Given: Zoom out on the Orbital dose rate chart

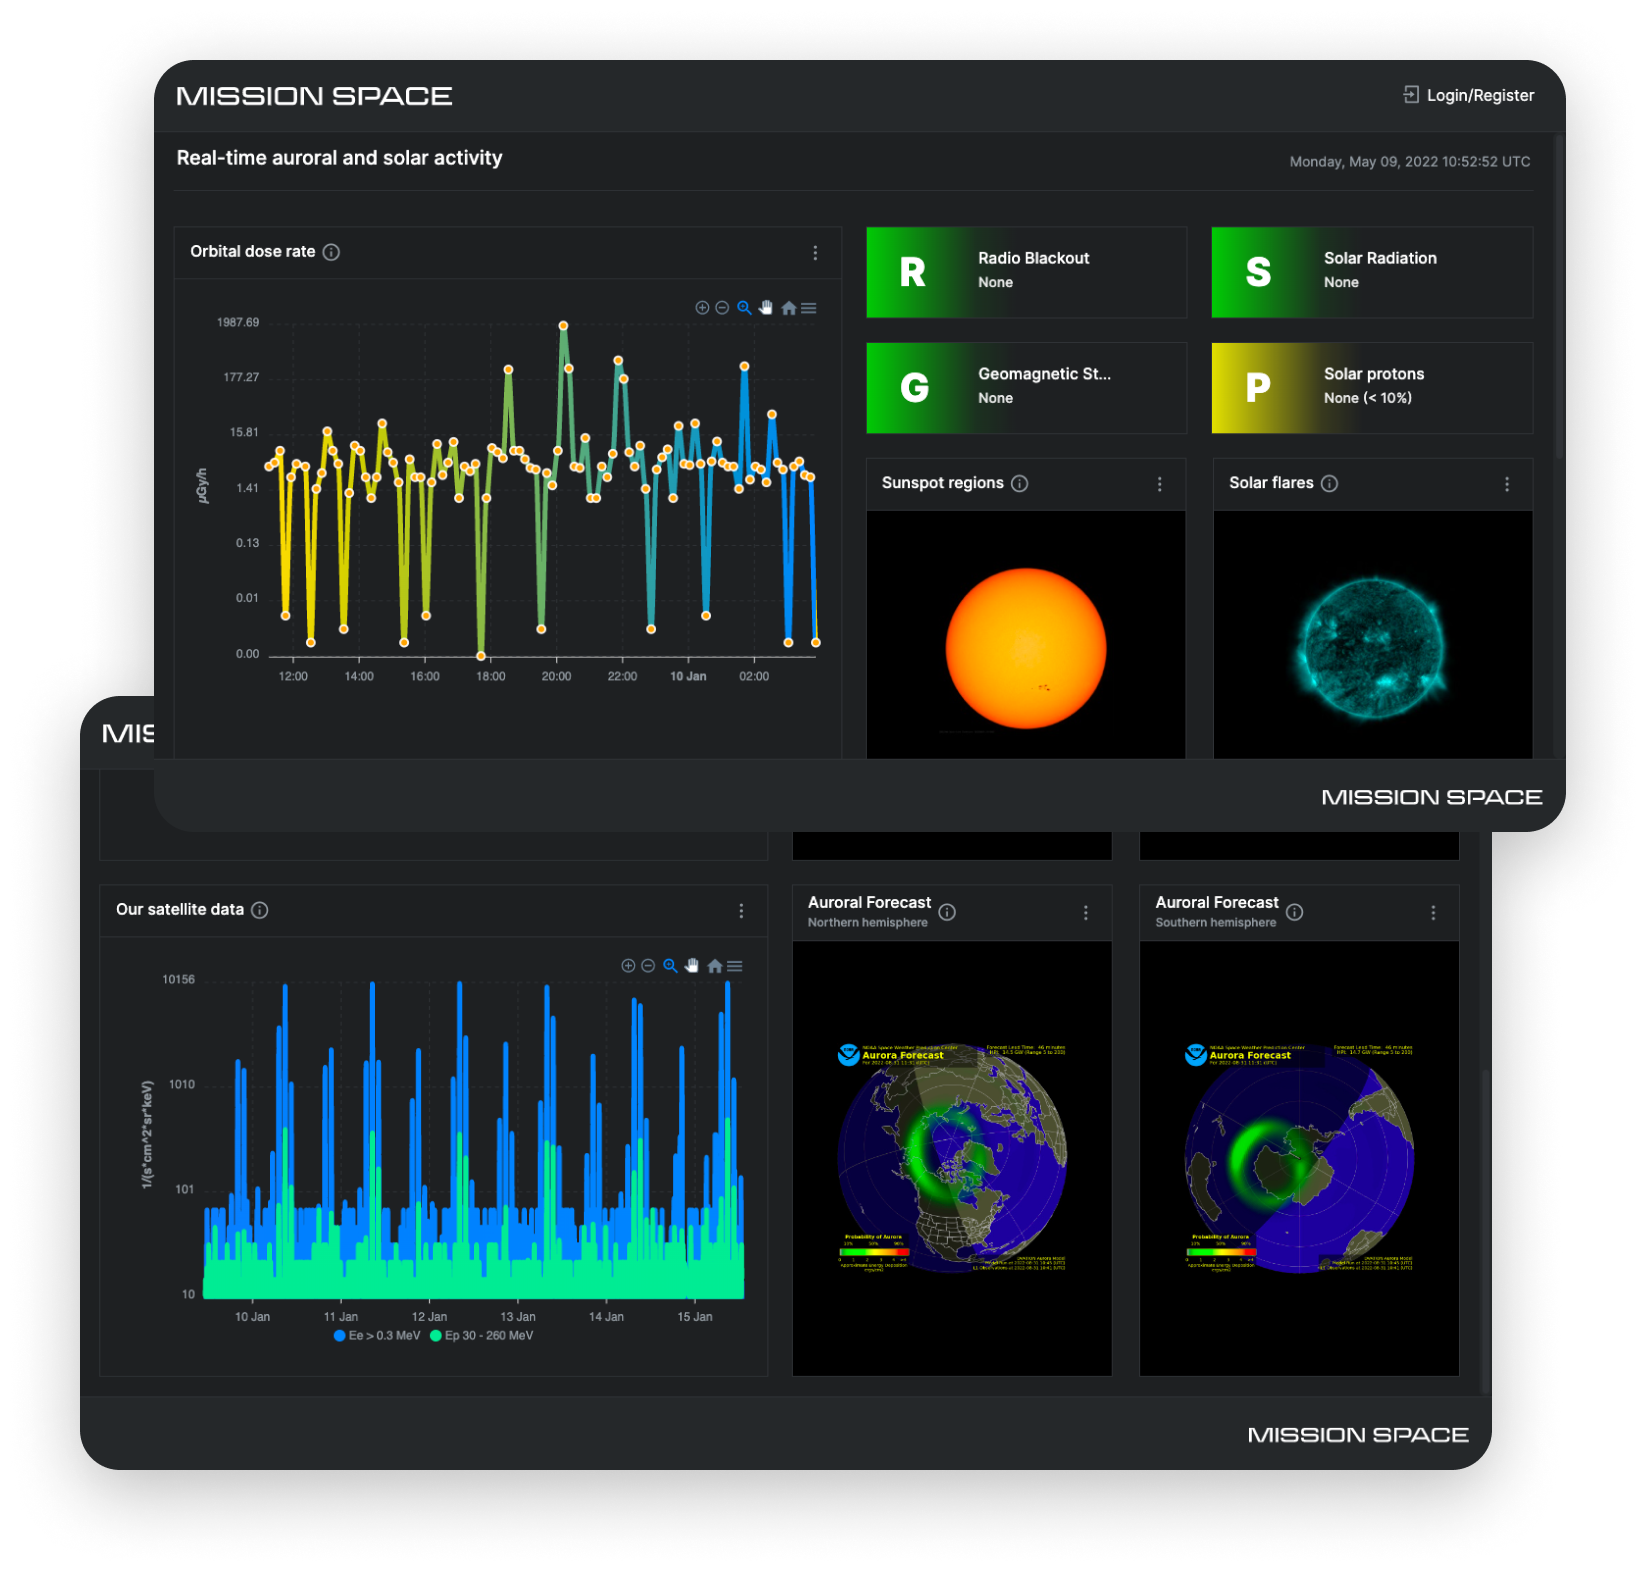Looking at the screenshot, I should [722, 308].
